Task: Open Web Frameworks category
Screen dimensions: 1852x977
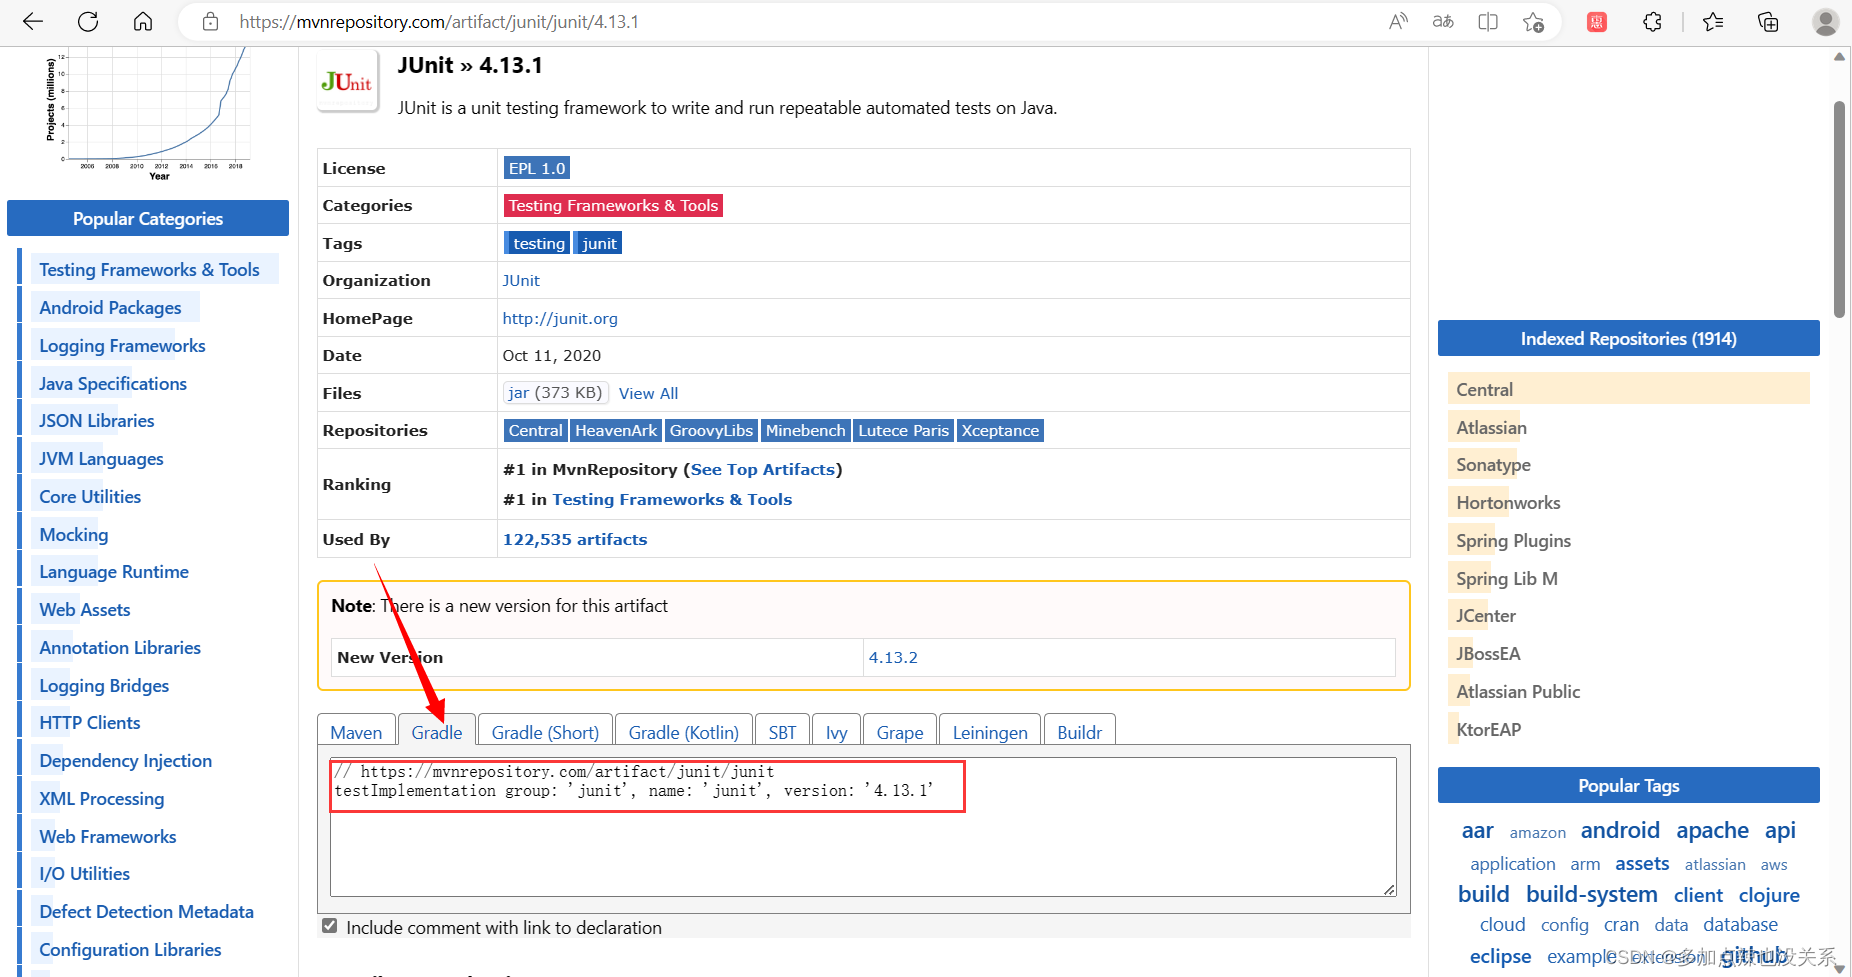Action: click(x=108, y=836)
